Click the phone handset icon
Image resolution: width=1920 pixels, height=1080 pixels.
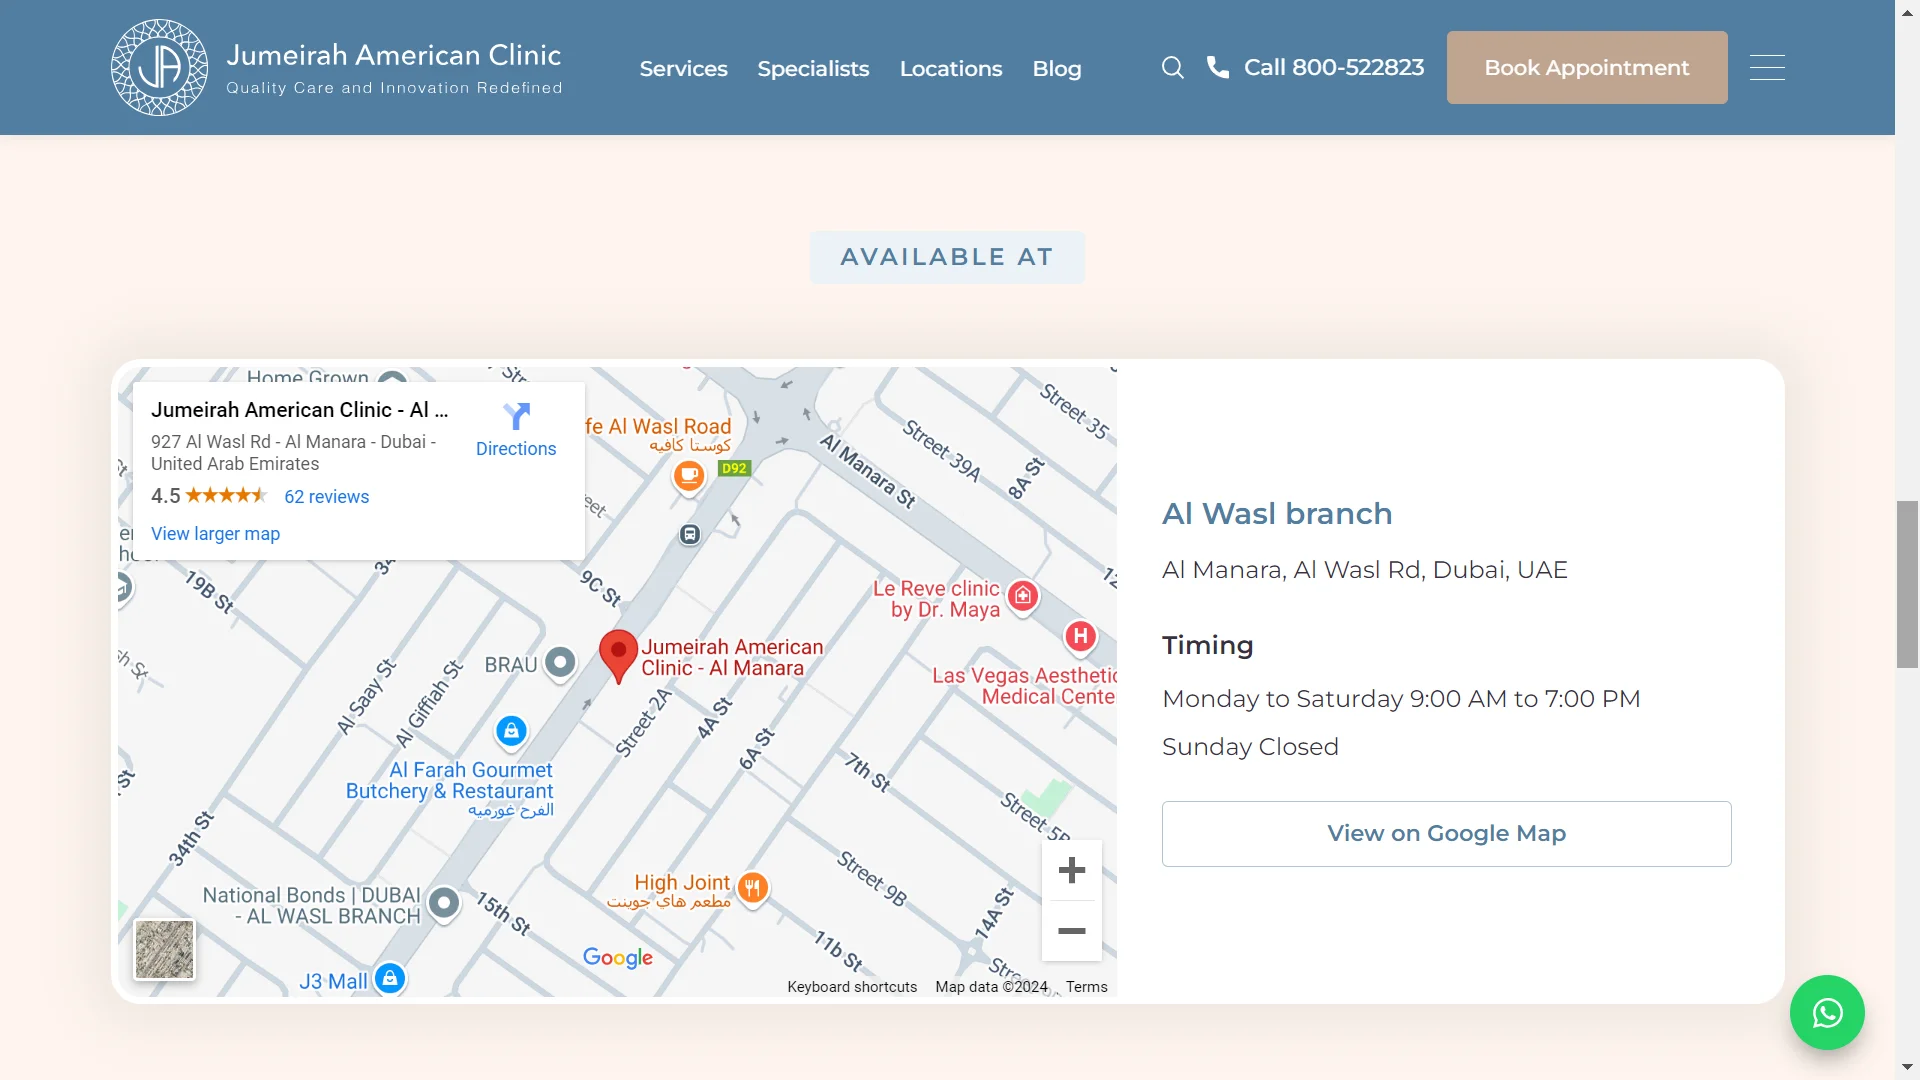(1218, 67)
